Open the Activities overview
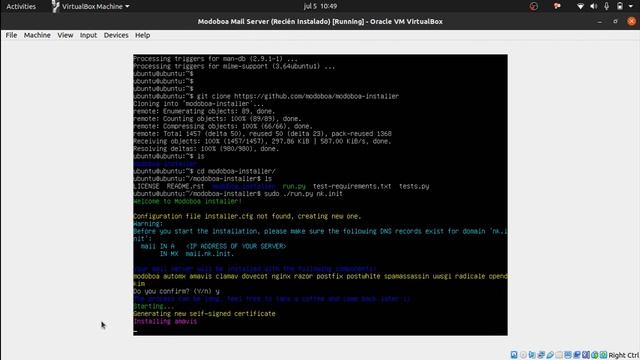640x360 pixels. pos(21,6)
